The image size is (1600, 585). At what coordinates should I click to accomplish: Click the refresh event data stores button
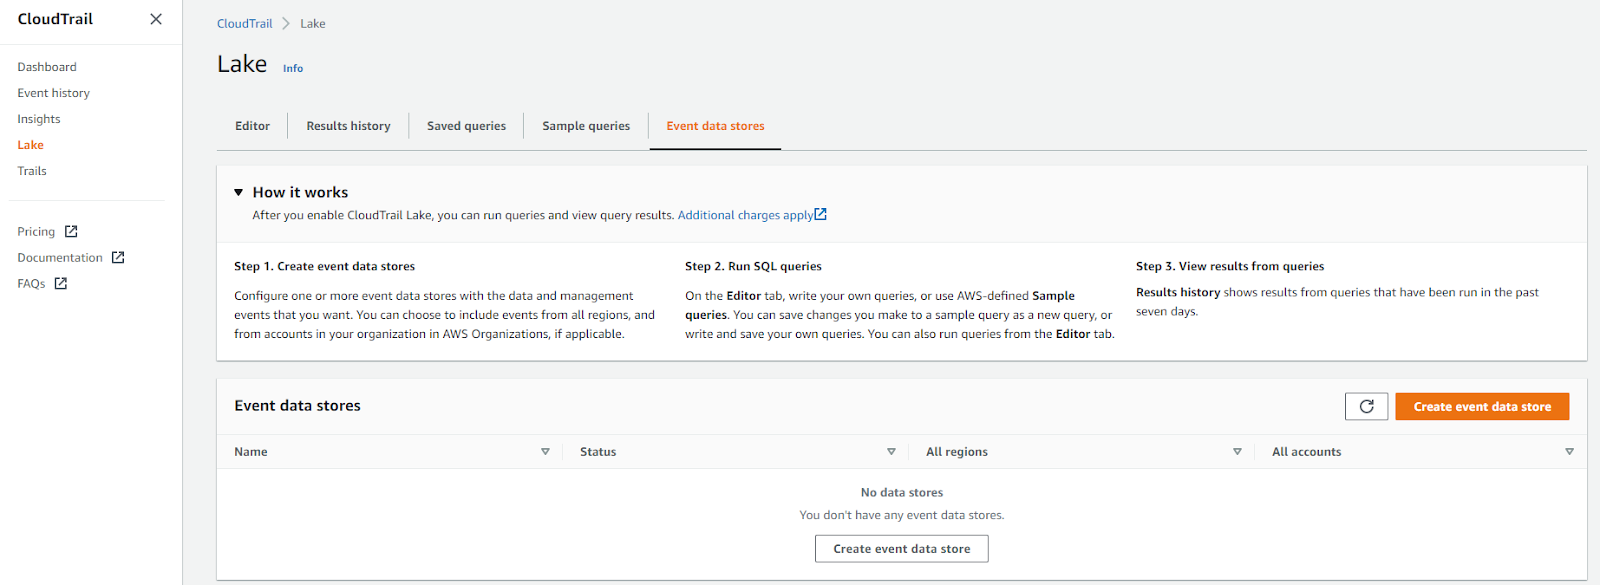[x=1366, y=406]
